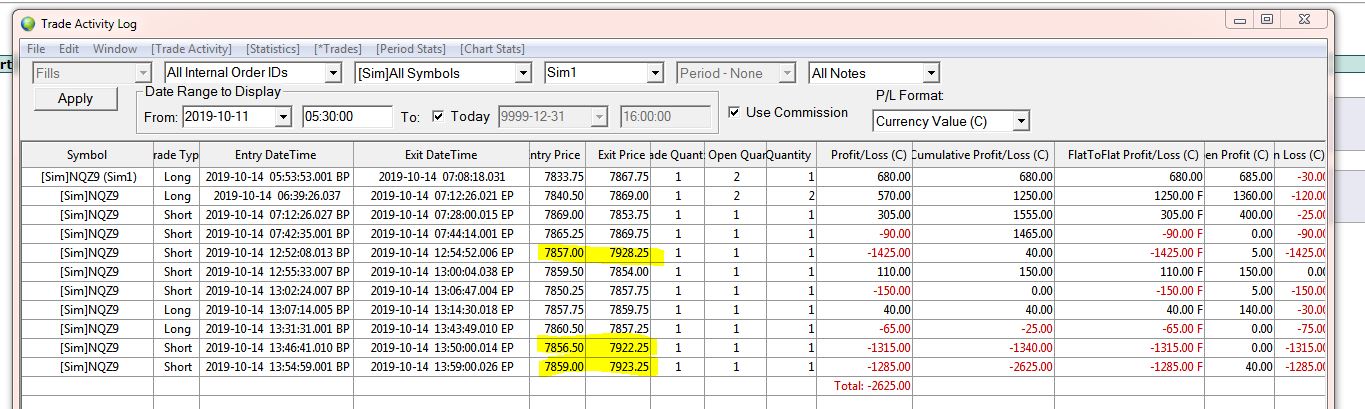Change the P/L Format Currency Value dropdown
This screenshot has height=409, width=1365.
click(1020, 121)
